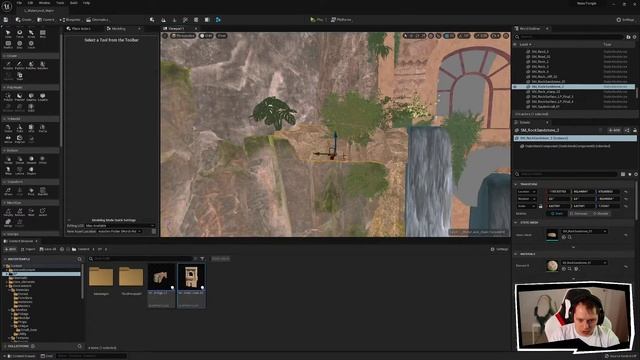Open the Location type dropdown in Transform
Screen dimensions: 640x360
527,191
